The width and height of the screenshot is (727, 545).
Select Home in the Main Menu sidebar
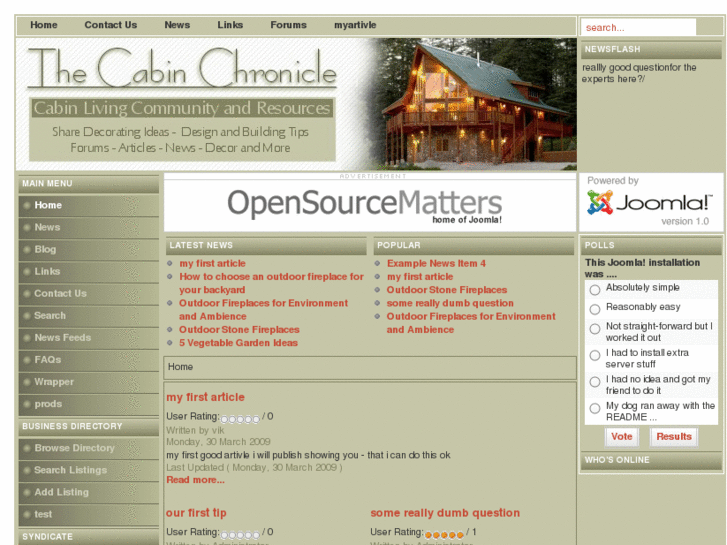point(89,205)
